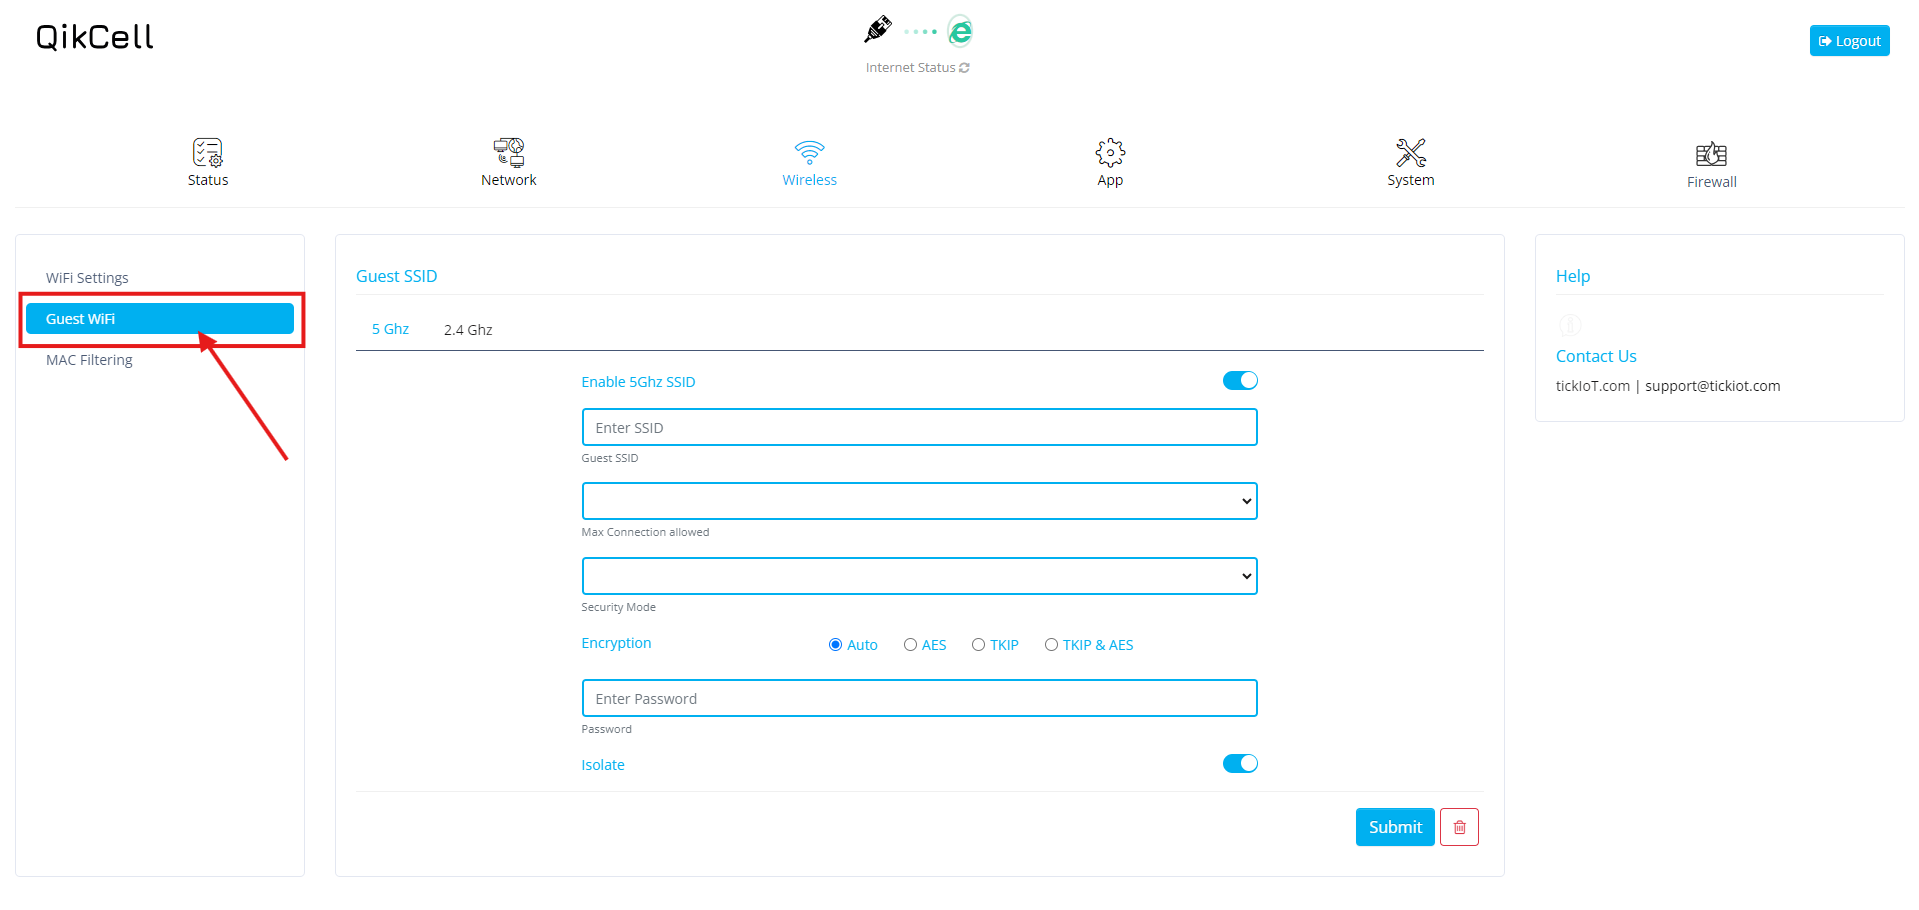1919x910 pixels.
Task: Open the Max Connection allowed dropdown
Action: point(919,501)
